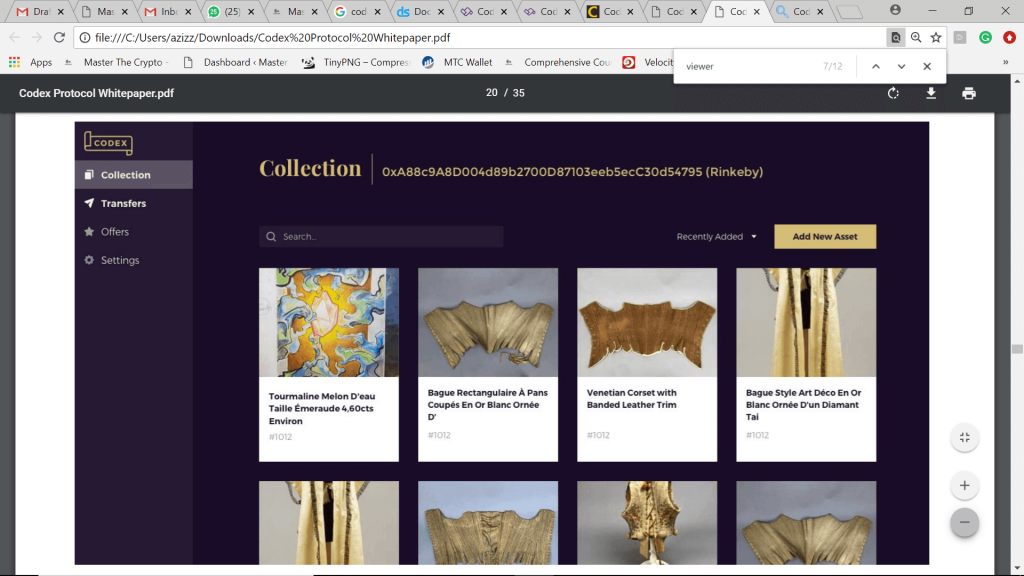Image resolution: width=1024 pixels, height=576 pixels.
Task: Open a new browser tab
Action: tap(849, 12)
